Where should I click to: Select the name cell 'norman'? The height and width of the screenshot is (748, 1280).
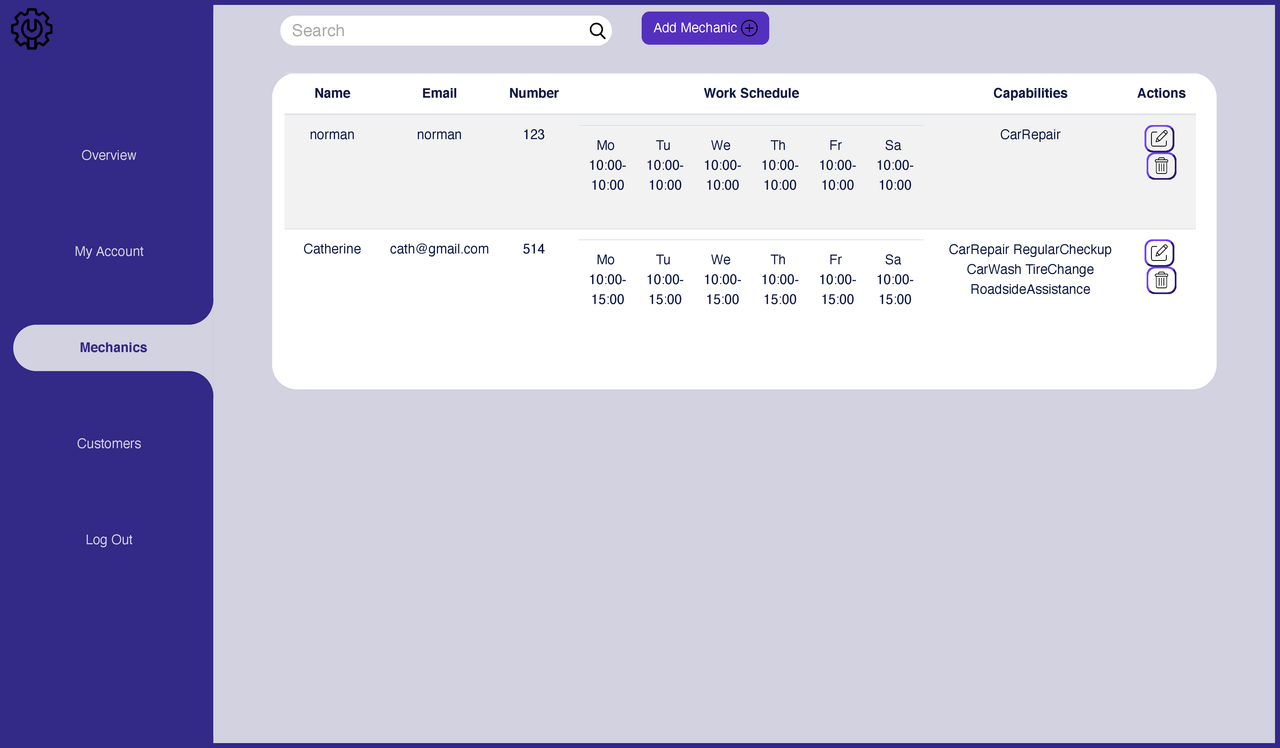pos(332,134)
